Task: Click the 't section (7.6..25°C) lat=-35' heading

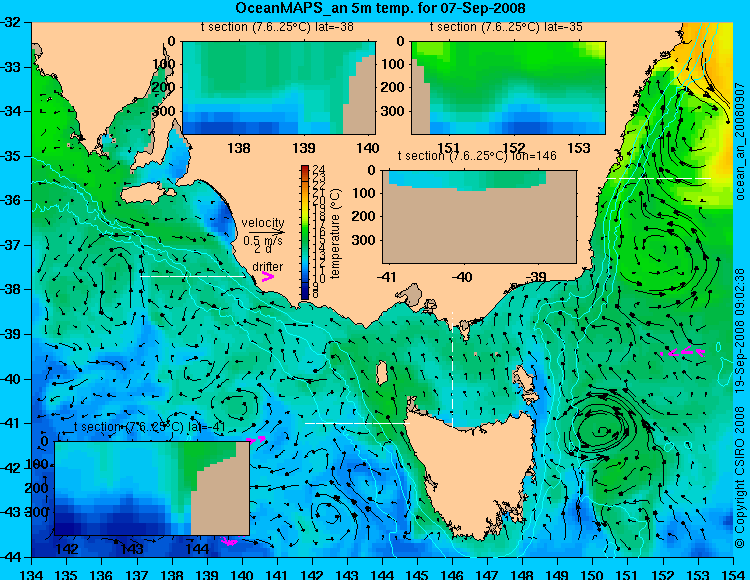Action: point(506,27)
